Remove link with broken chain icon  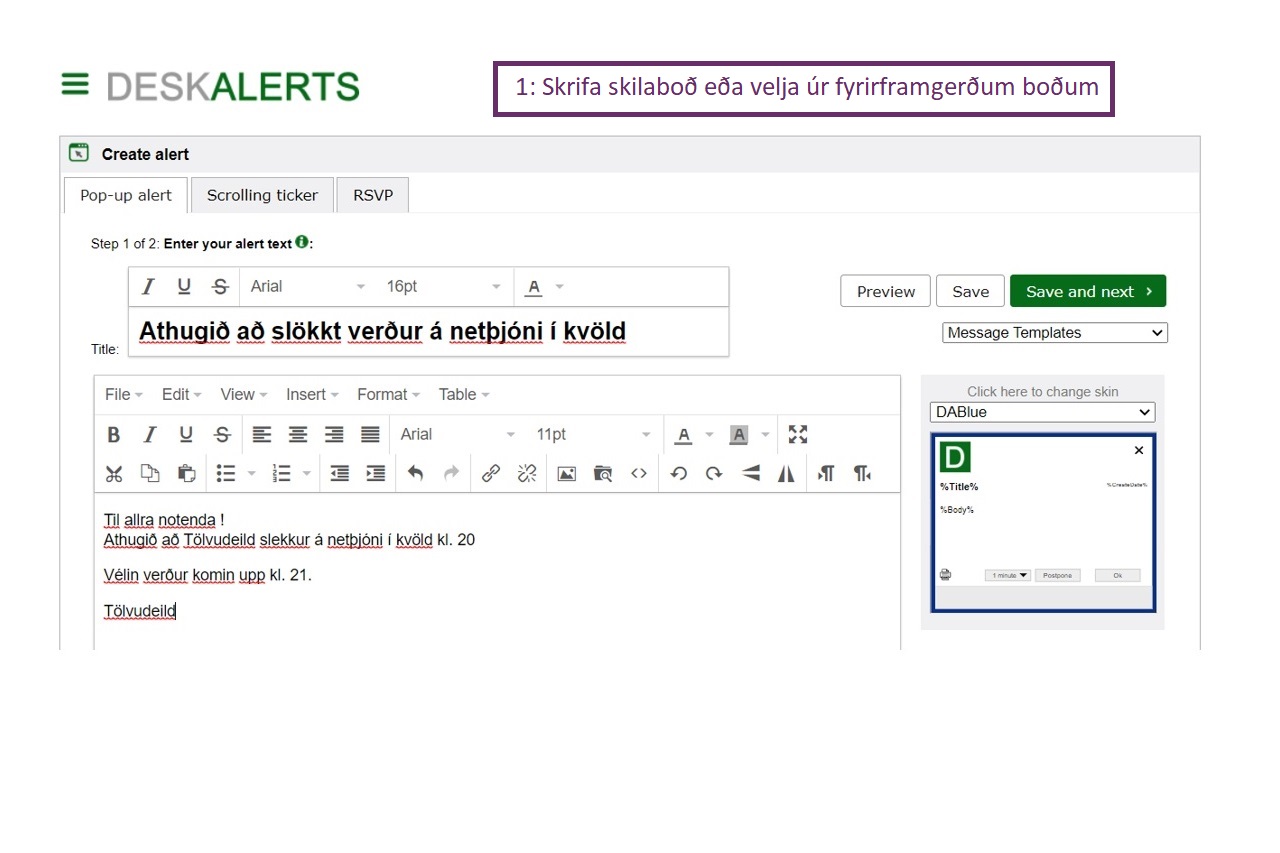coord(527,474)
